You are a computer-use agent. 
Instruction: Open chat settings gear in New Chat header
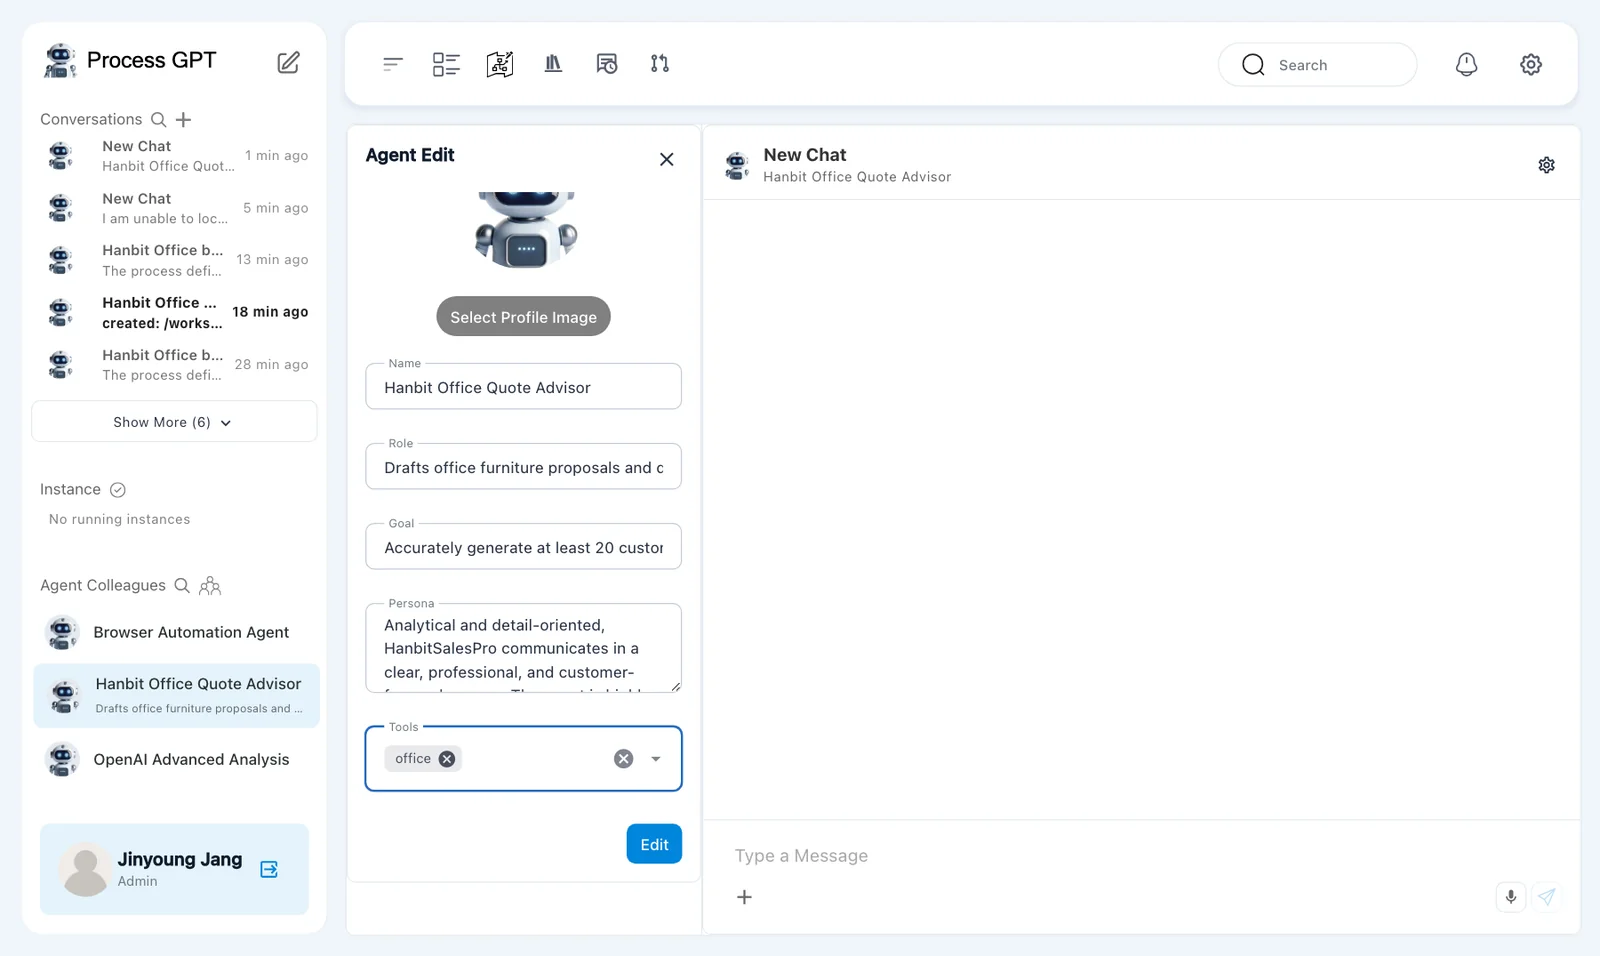click(1547, 165)
